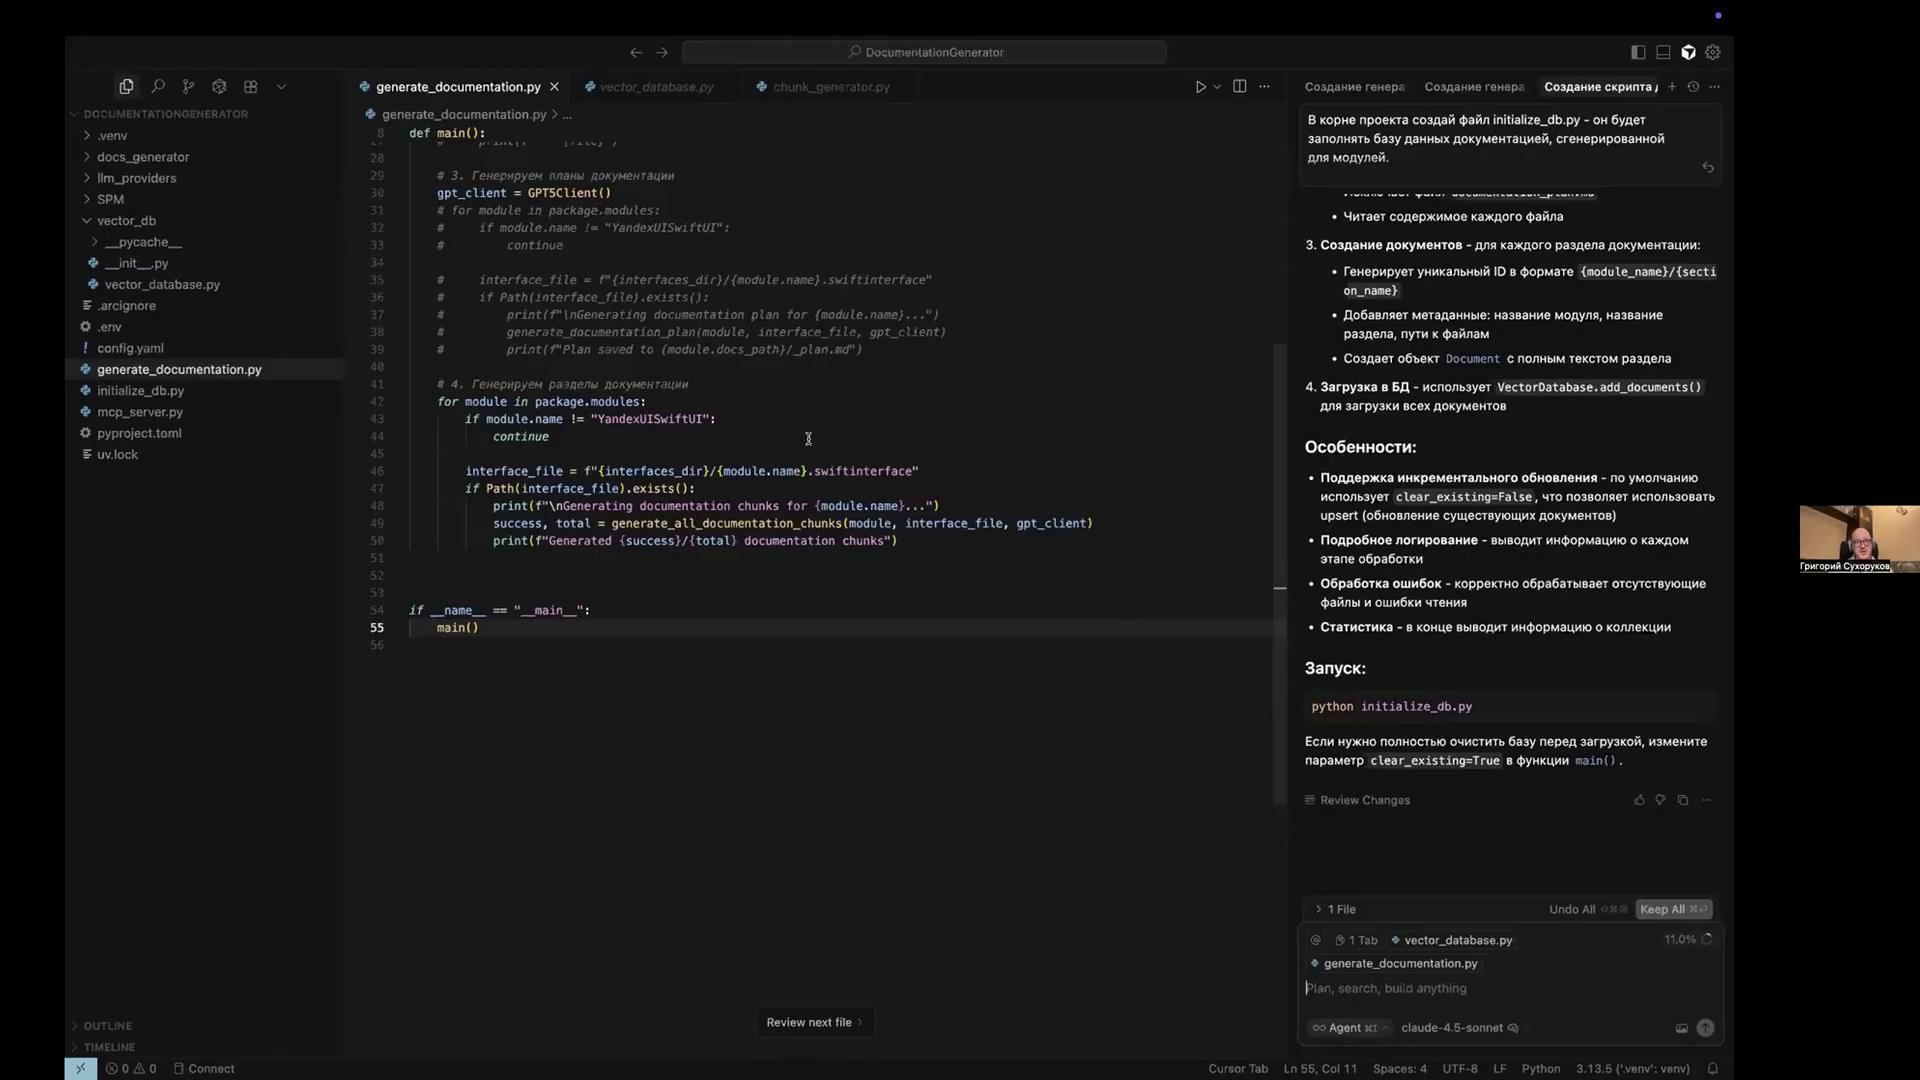The width and height of the screenshot is (1920, 1080).
Task: Expand the llm_providers folder
Action: [137, 178]
